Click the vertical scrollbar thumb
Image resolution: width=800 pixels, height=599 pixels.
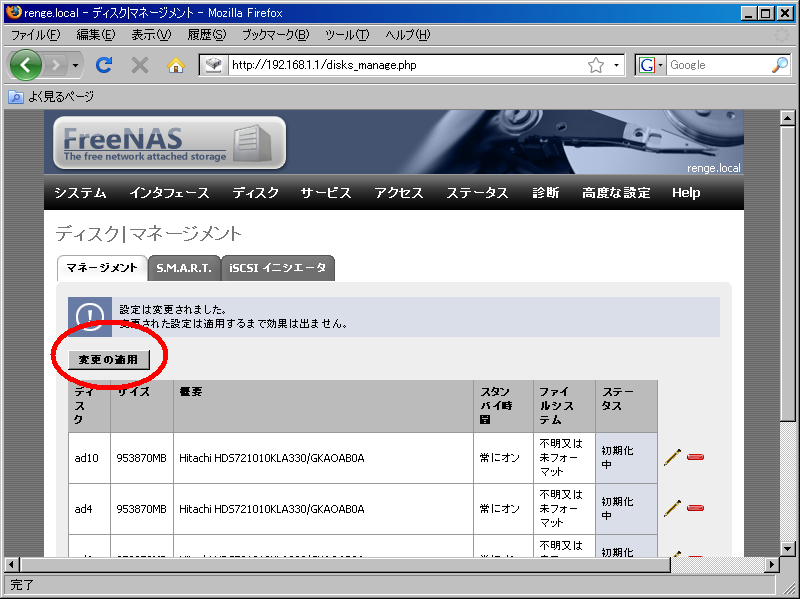pyautogui.click(x=788, y=273)
